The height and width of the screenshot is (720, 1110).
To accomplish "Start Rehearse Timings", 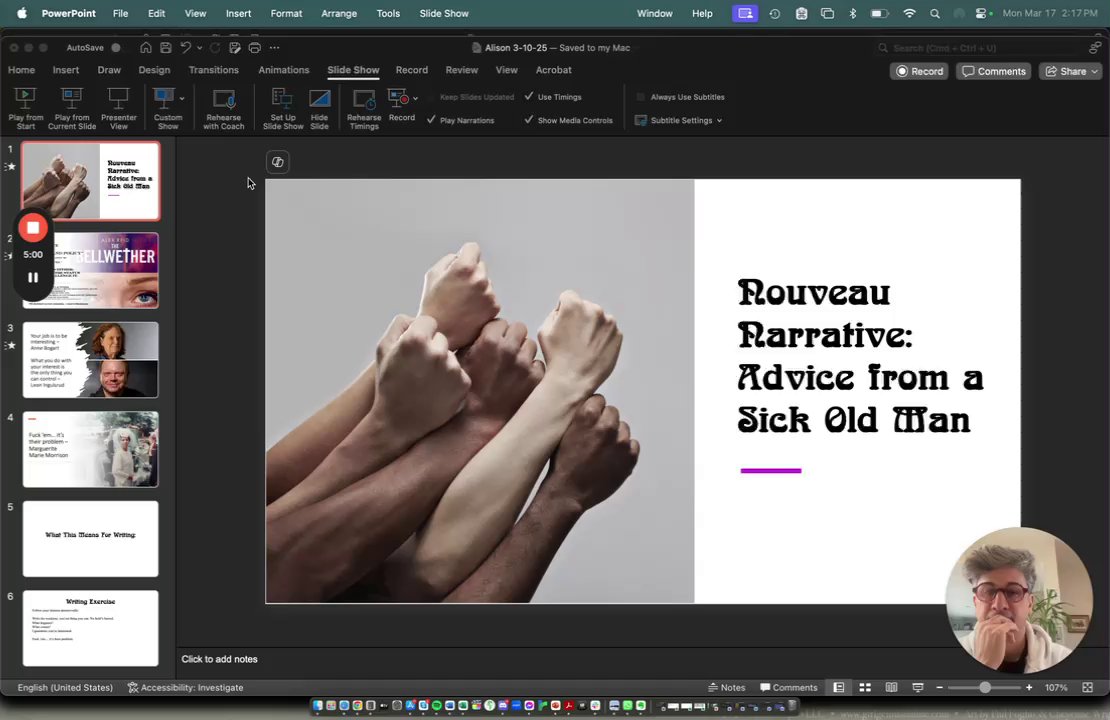I will point(364,99).
